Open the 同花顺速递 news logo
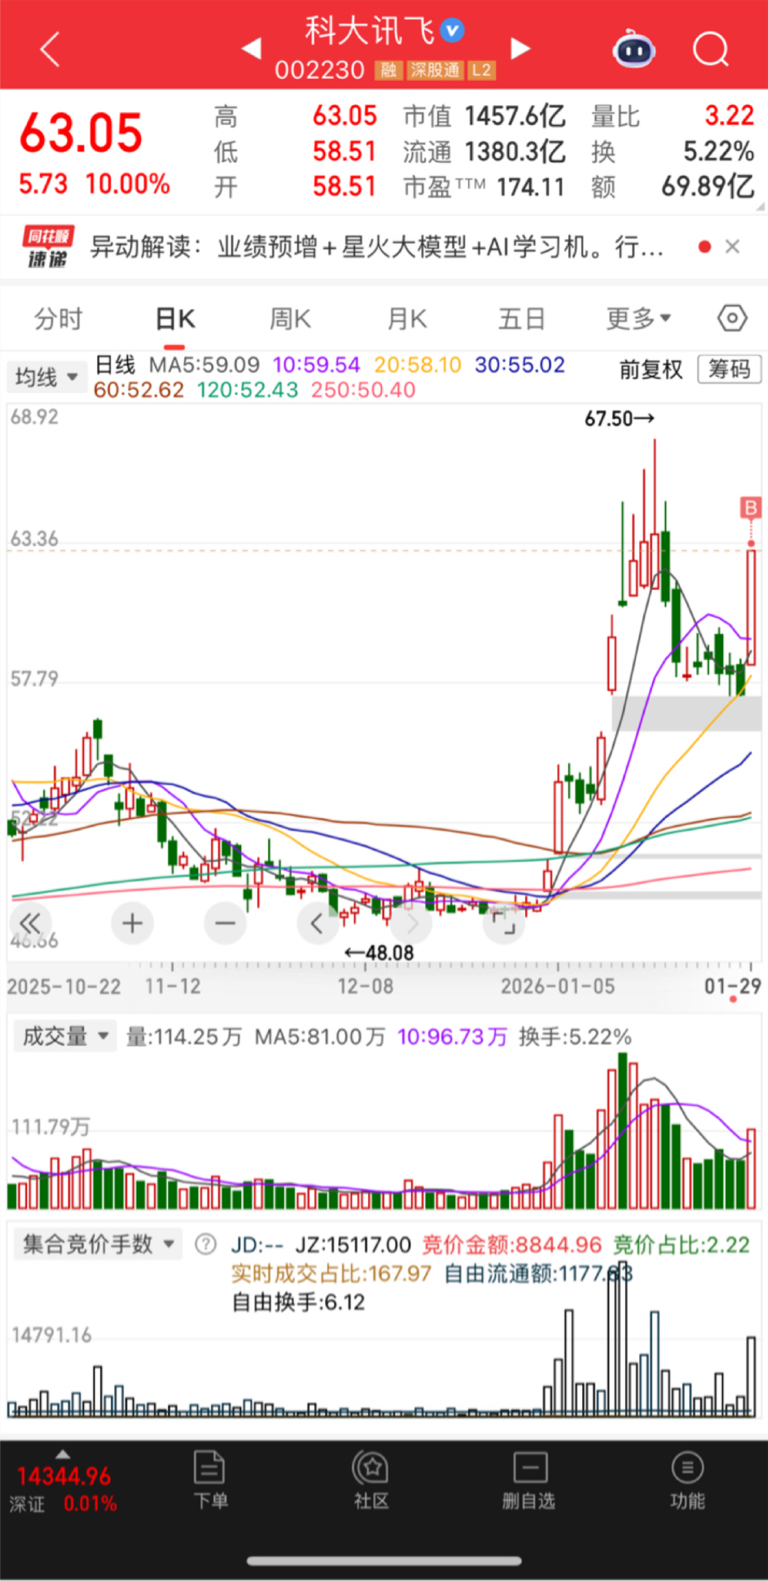Viewport: 768px width, 1581px height. click(48, 247)
